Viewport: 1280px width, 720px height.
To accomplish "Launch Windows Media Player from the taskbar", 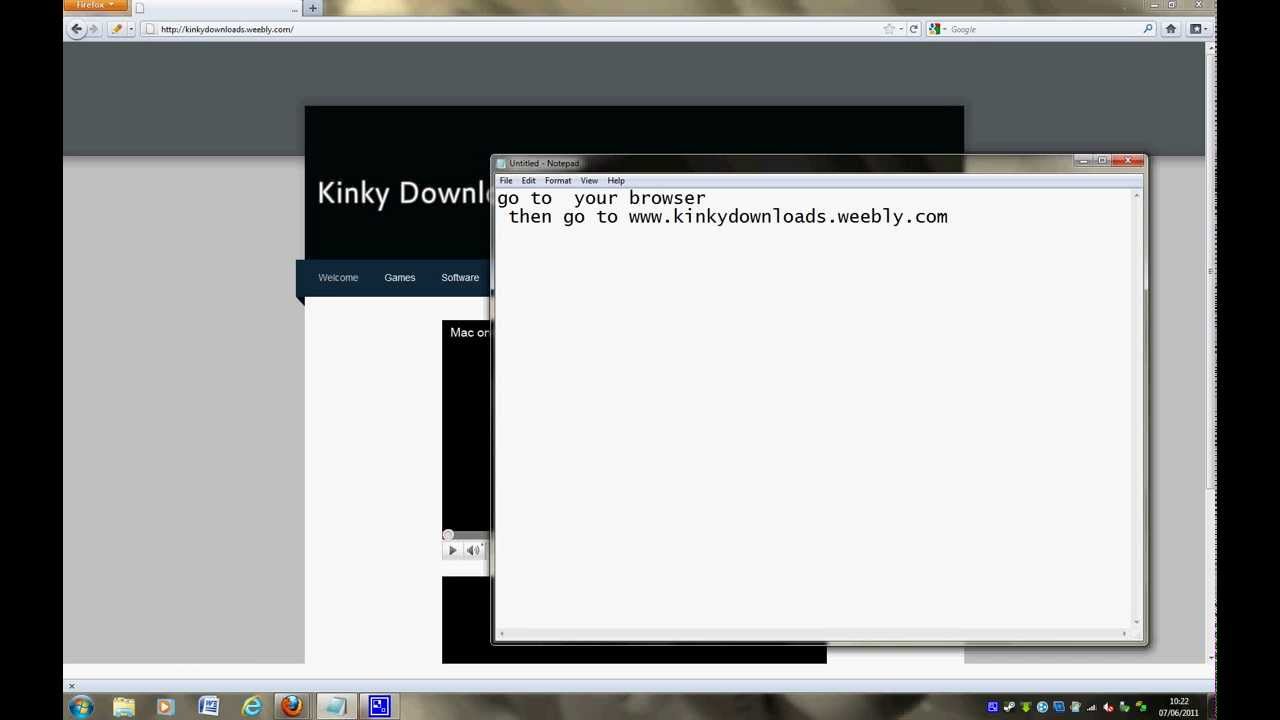I will pyautogui.click(x=166, y=706).
